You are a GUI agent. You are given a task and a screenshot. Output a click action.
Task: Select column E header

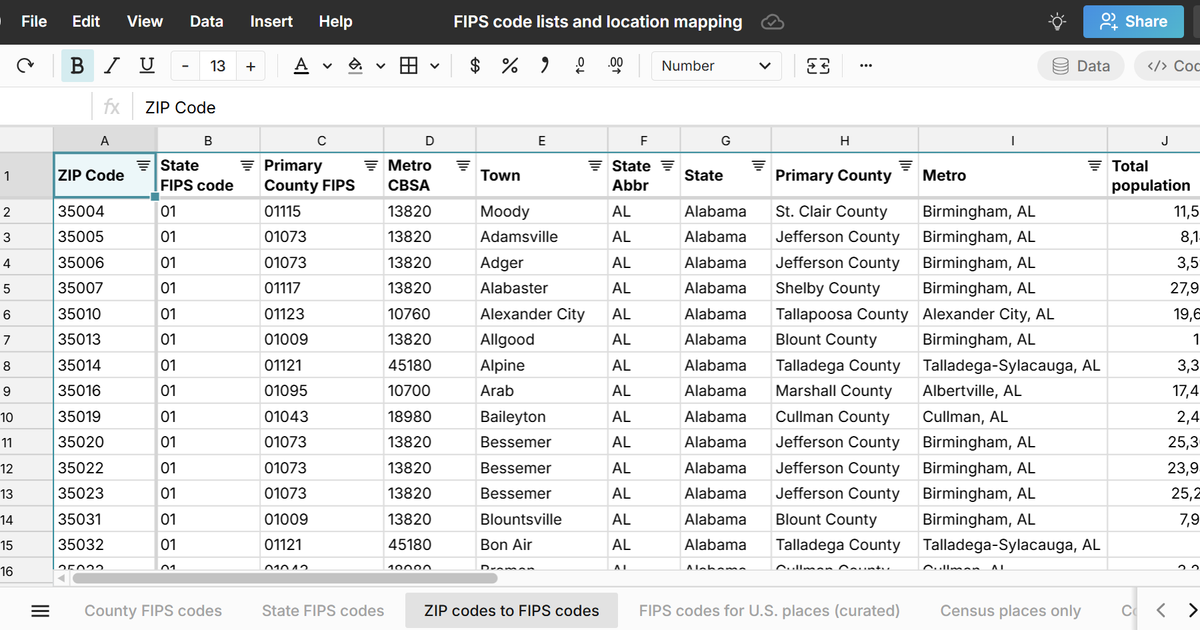tap(542, 141)
